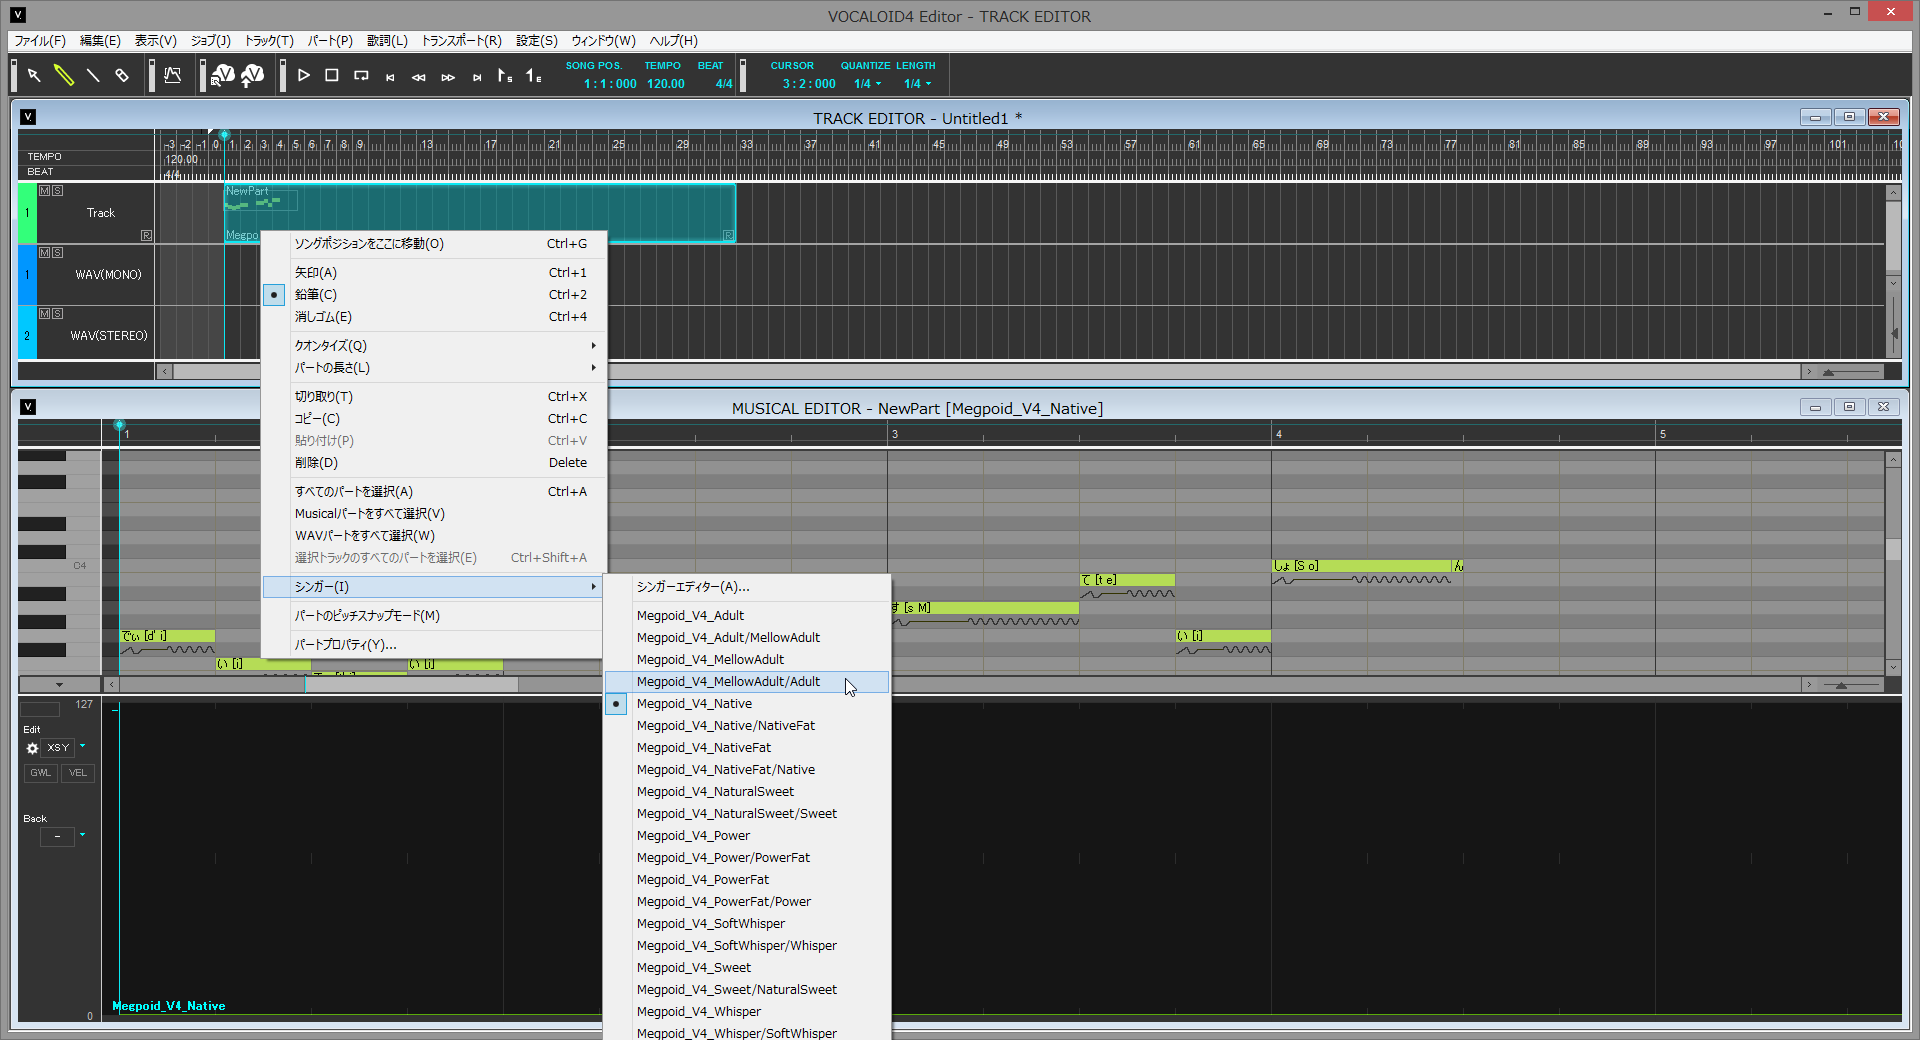Click the second VOCALOID export job icon
Viewport: 1920px width, 1040px height.
(x=253, y=76)
